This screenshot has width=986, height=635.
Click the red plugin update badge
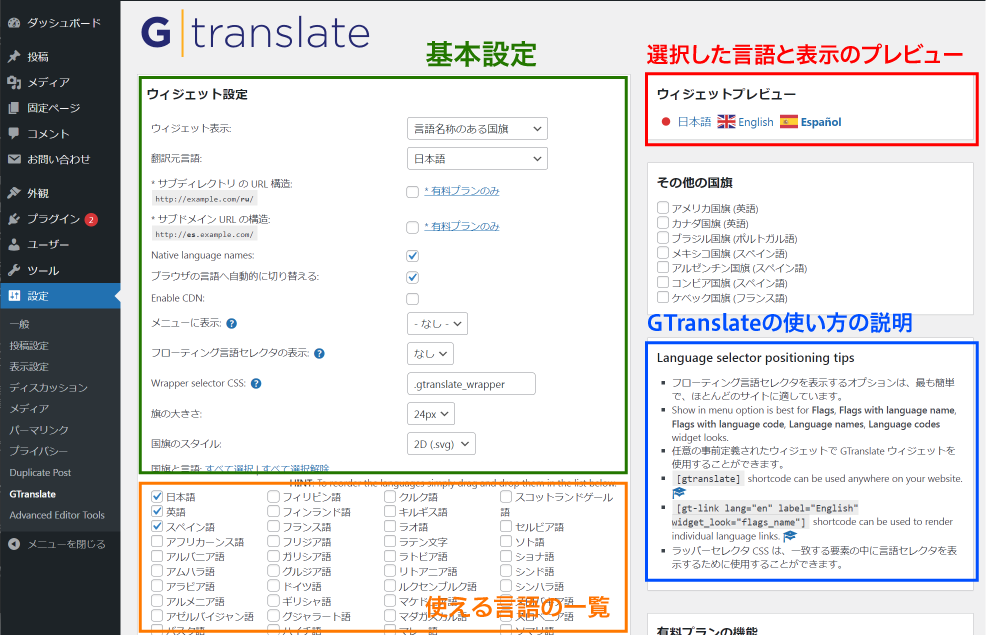click(91, 219)
